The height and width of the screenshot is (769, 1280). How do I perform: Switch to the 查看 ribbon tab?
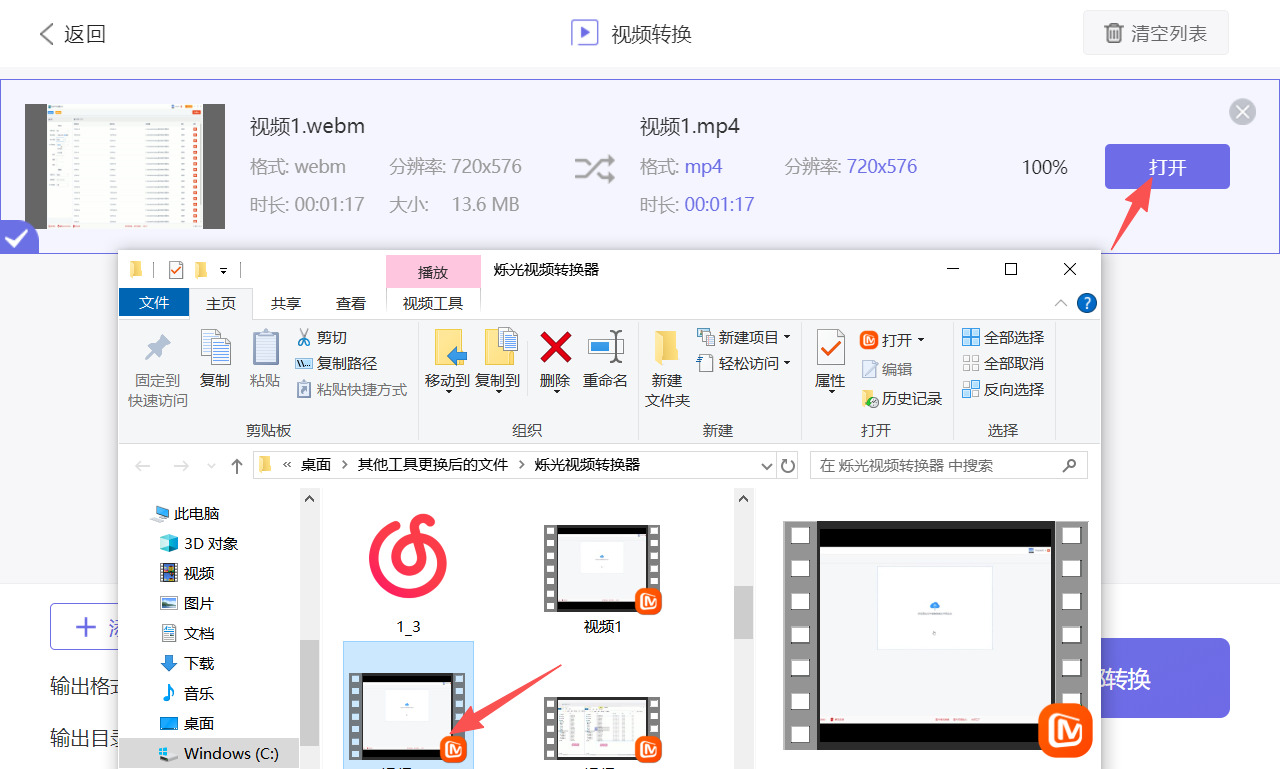point(351,303)
